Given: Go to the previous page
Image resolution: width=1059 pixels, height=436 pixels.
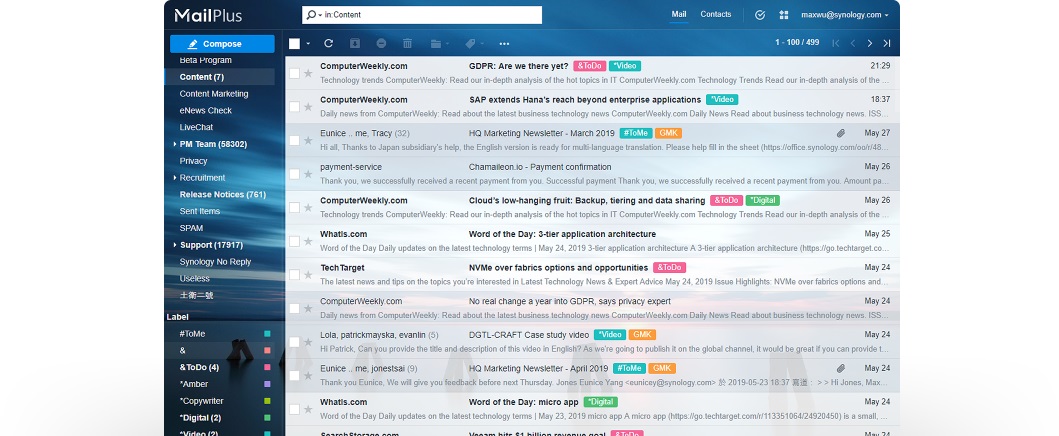Looking at the screenshot, I should (853, 43).
